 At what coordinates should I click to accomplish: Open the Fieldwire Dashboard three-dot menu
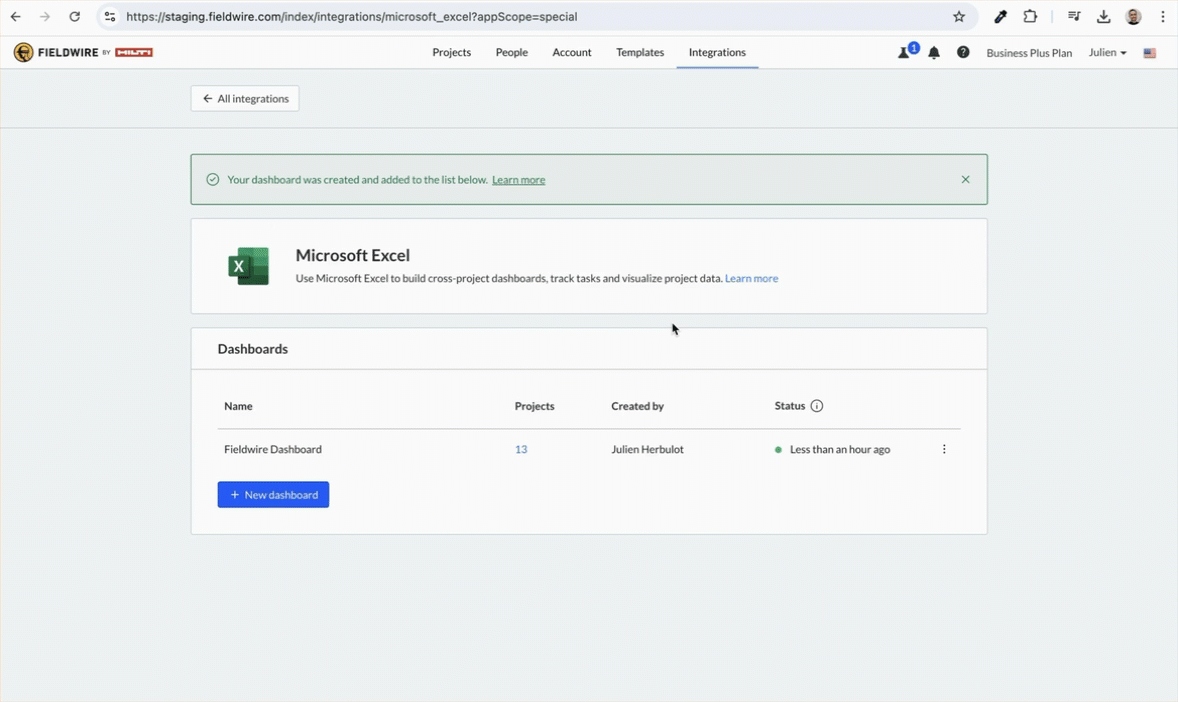pos(944,449)
